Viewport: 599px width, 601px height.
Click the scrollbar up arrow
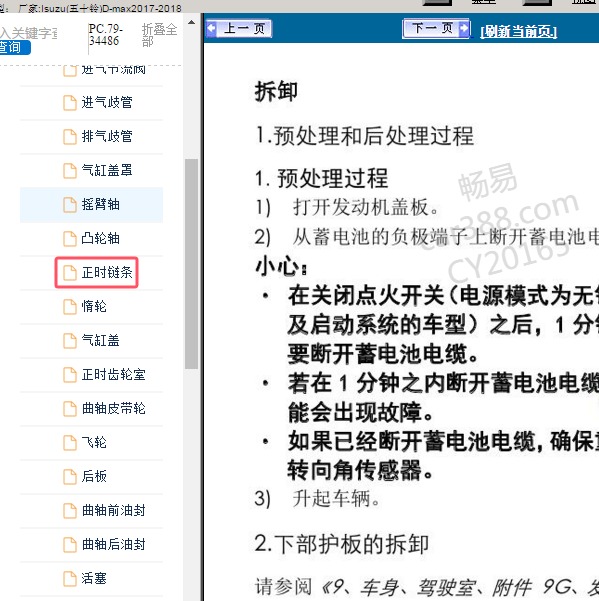coord(191,22)
